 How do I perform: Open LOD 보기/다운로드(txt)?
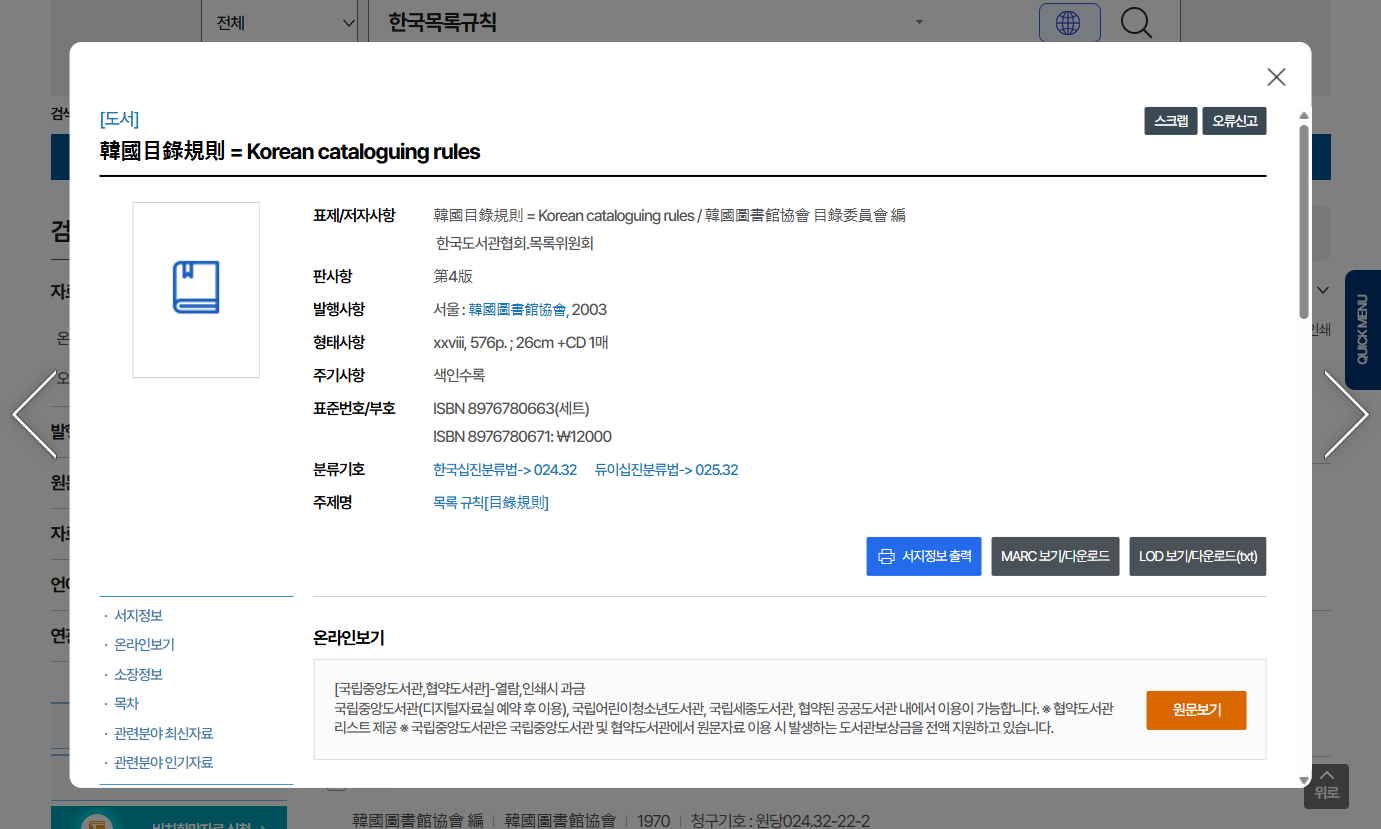1197,556
